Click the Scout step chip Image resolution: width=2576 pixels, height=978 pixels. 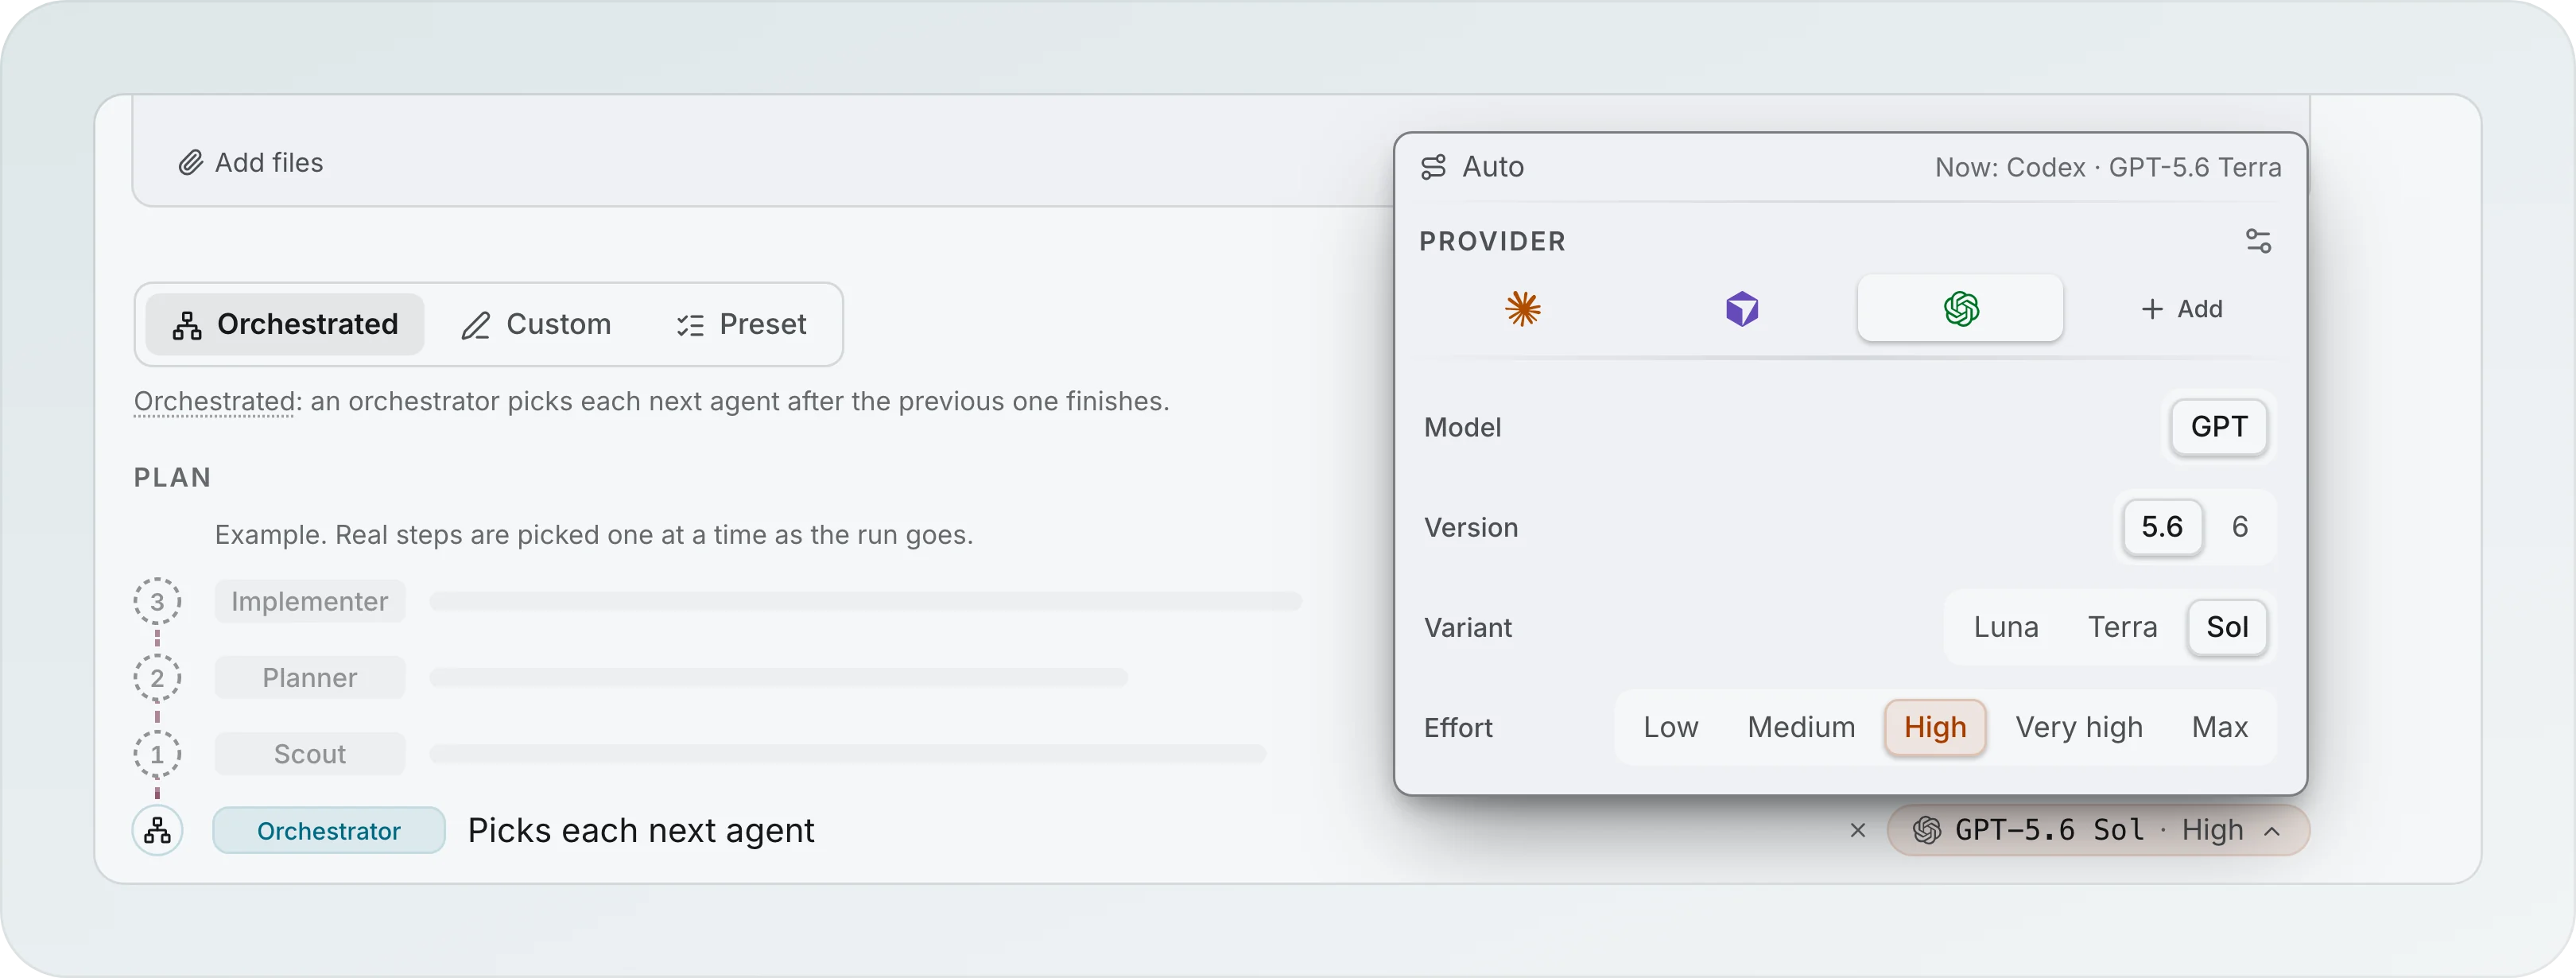tap(309, 754)
